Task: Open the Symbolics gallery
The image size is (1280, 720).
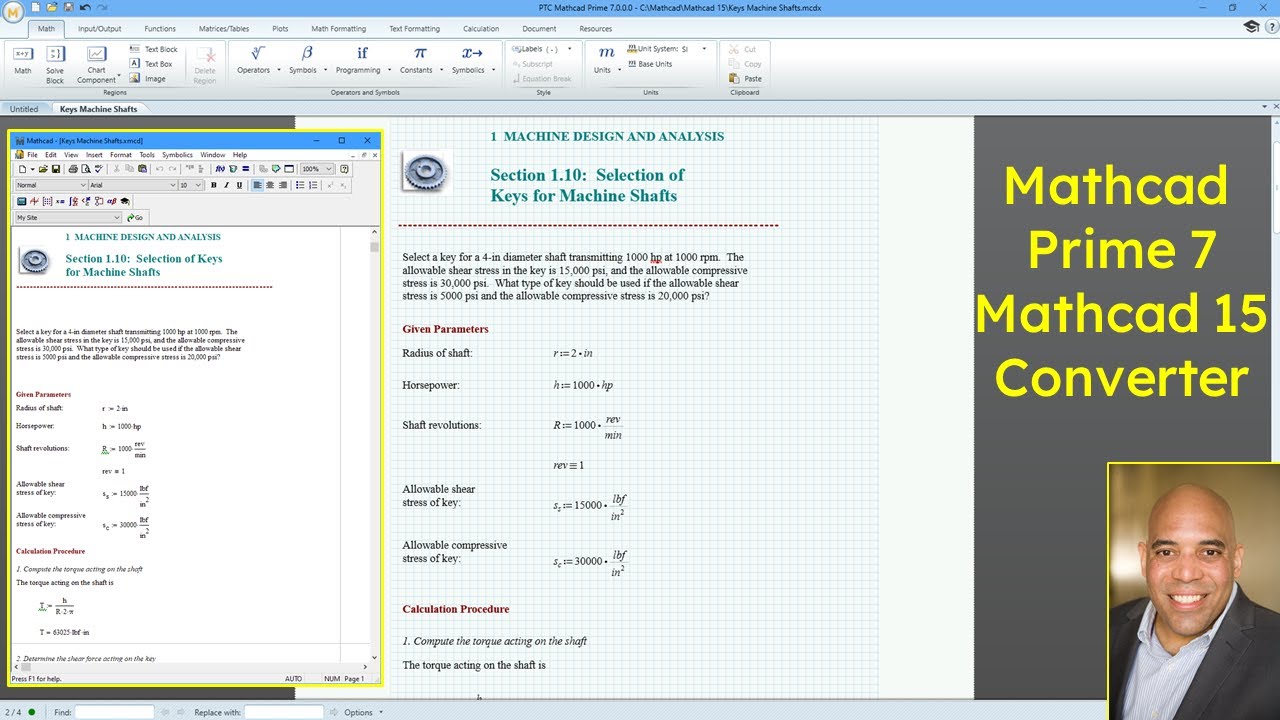Action: [472, 60]
